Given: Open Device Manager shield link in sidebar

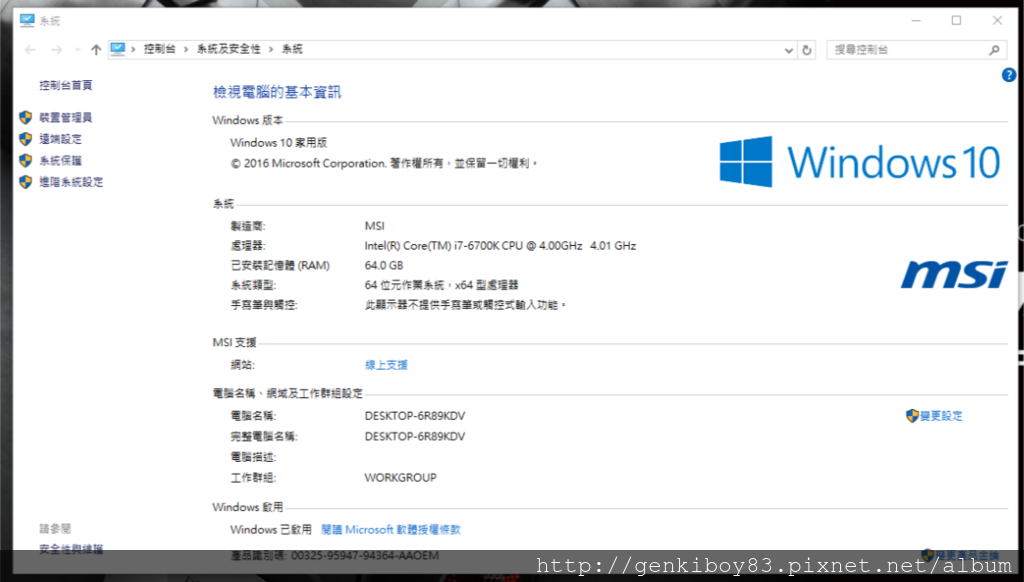Looking at the screenshot, I should 65,118.
